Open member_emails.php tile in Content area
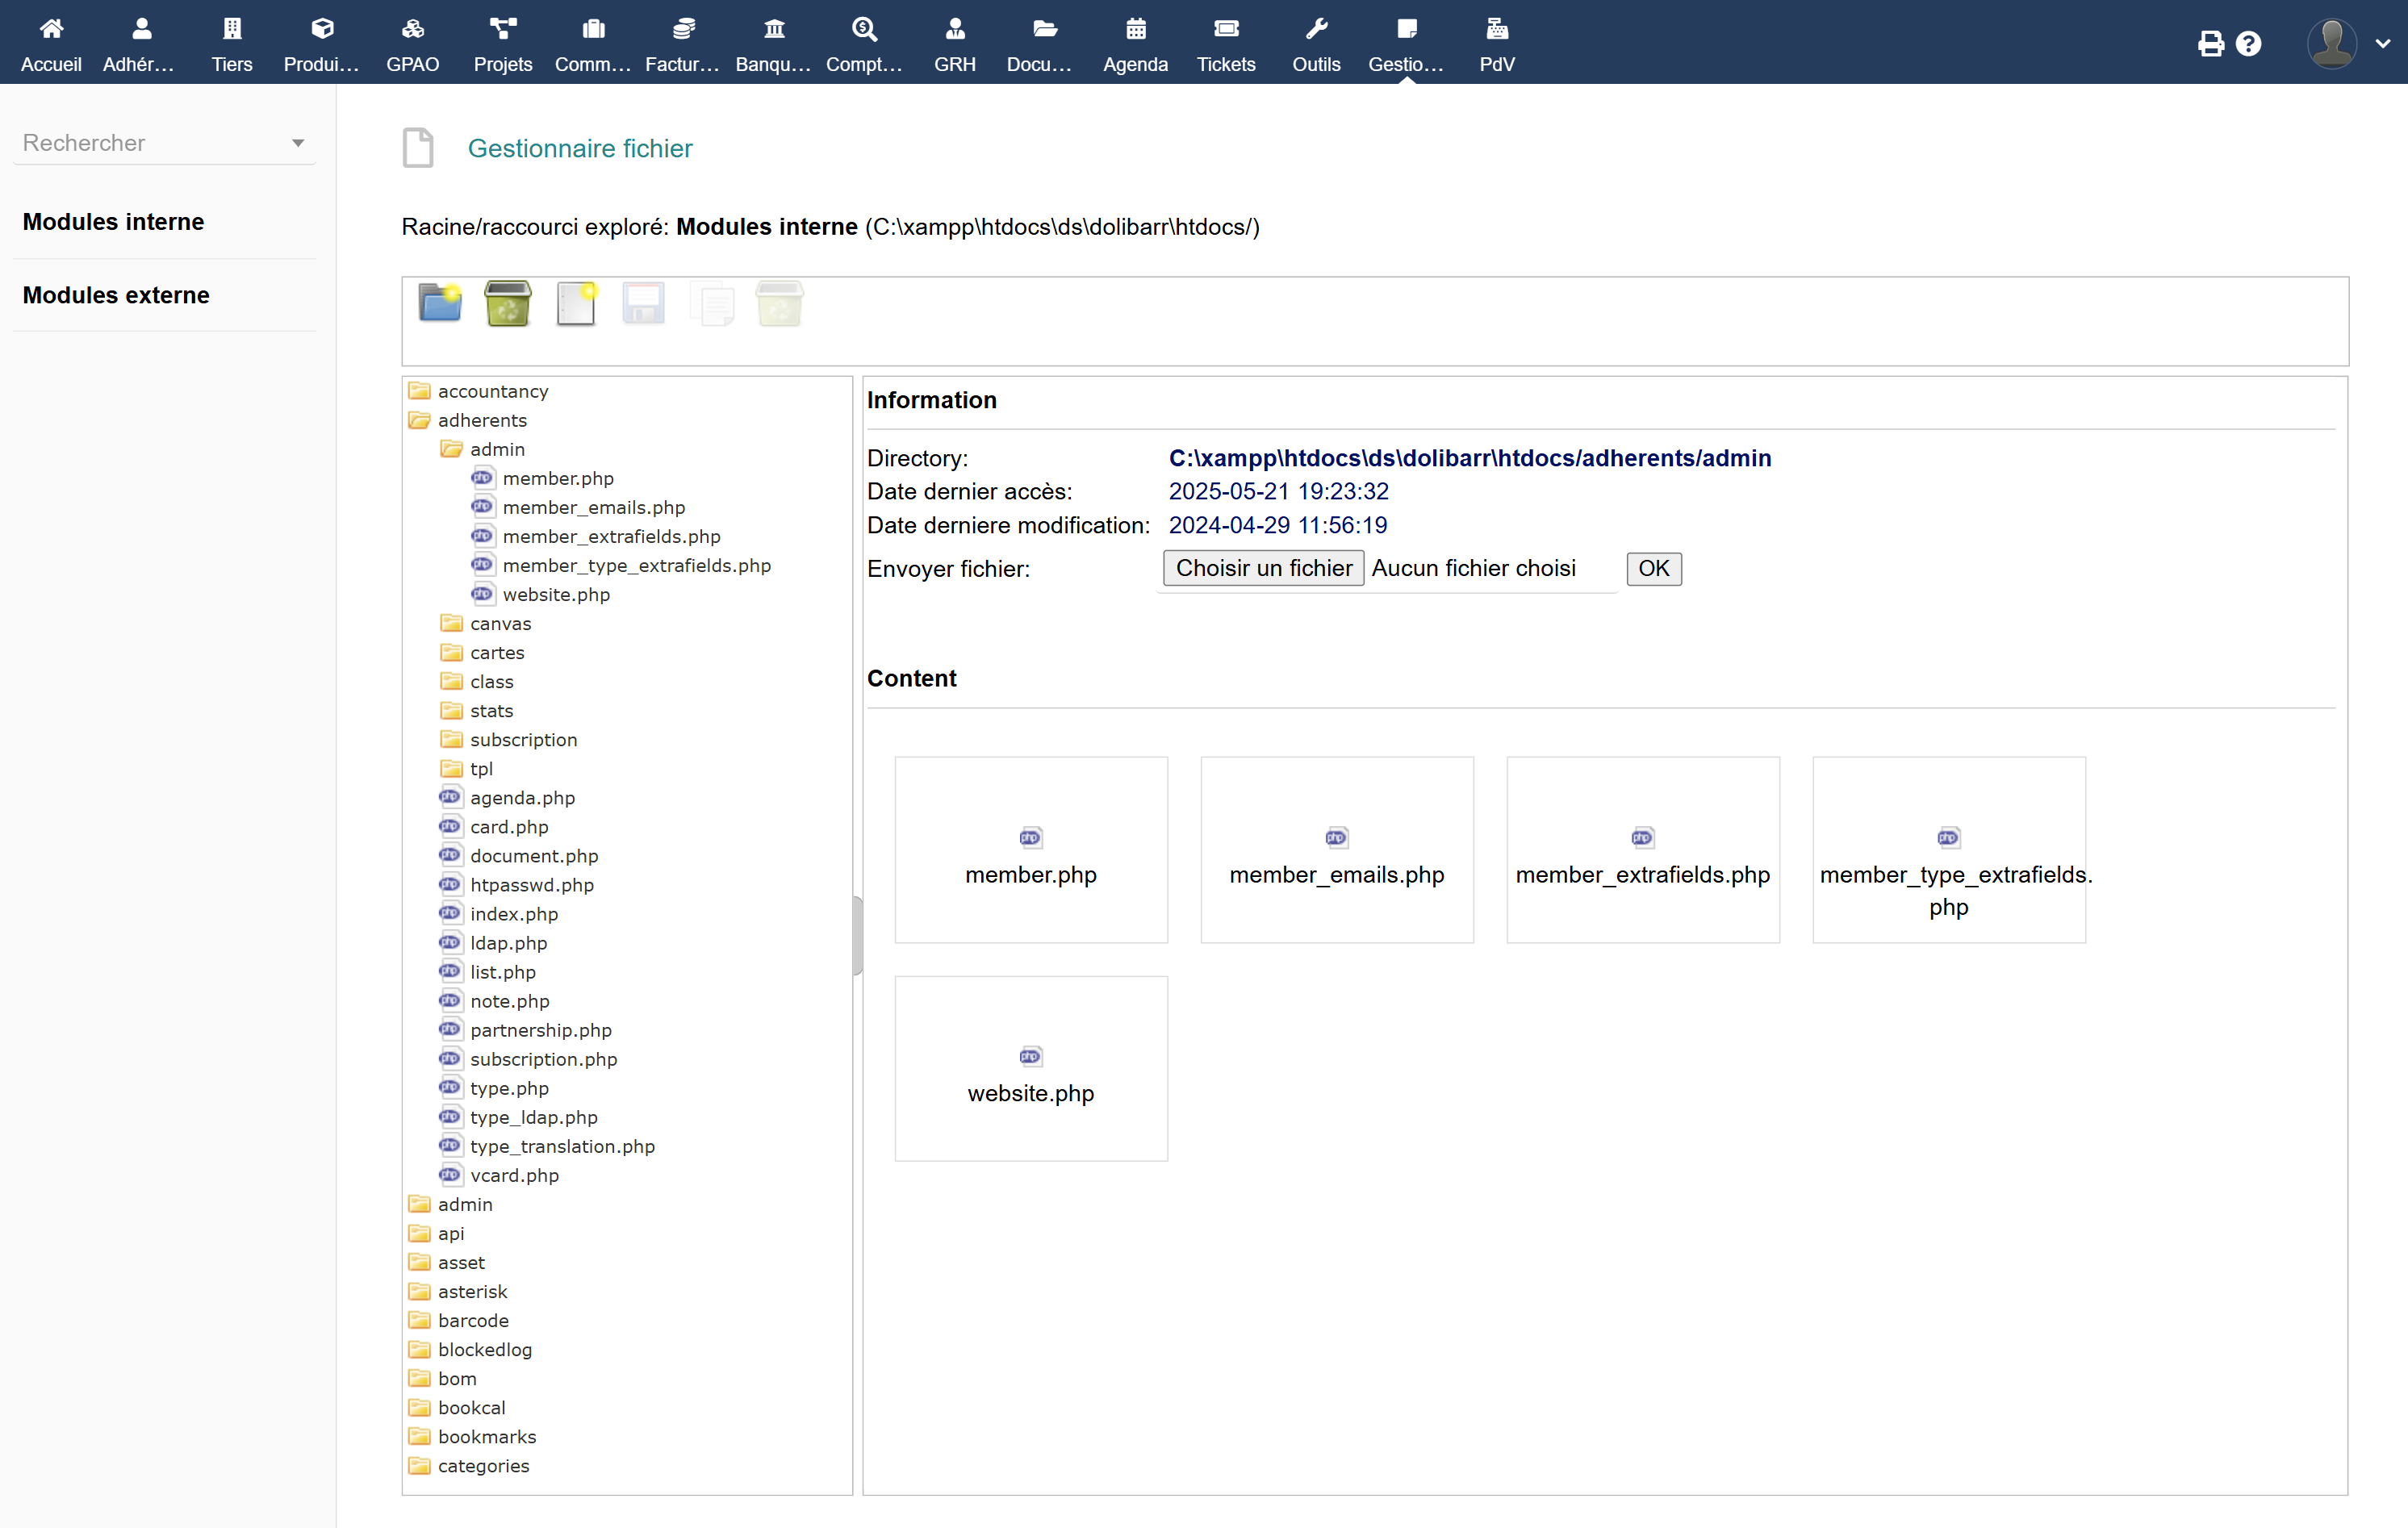Screen dimensions: 2408x1528 1336,850
